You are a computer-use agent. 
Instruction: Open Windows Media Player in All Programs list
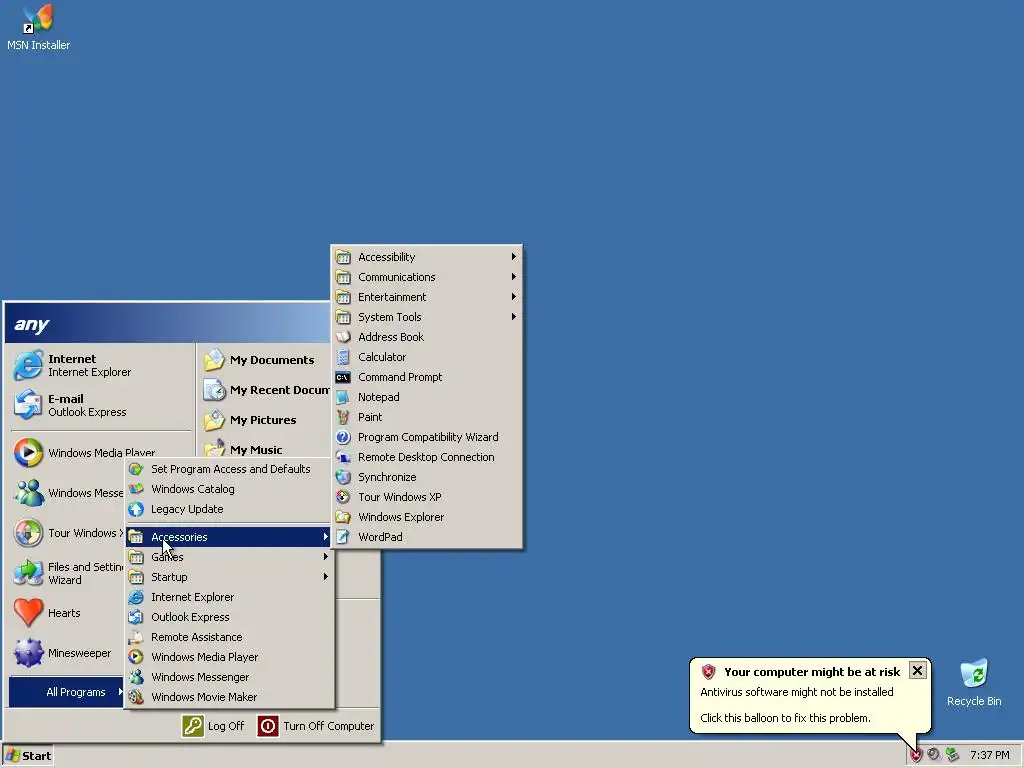(x=229, y=657)
